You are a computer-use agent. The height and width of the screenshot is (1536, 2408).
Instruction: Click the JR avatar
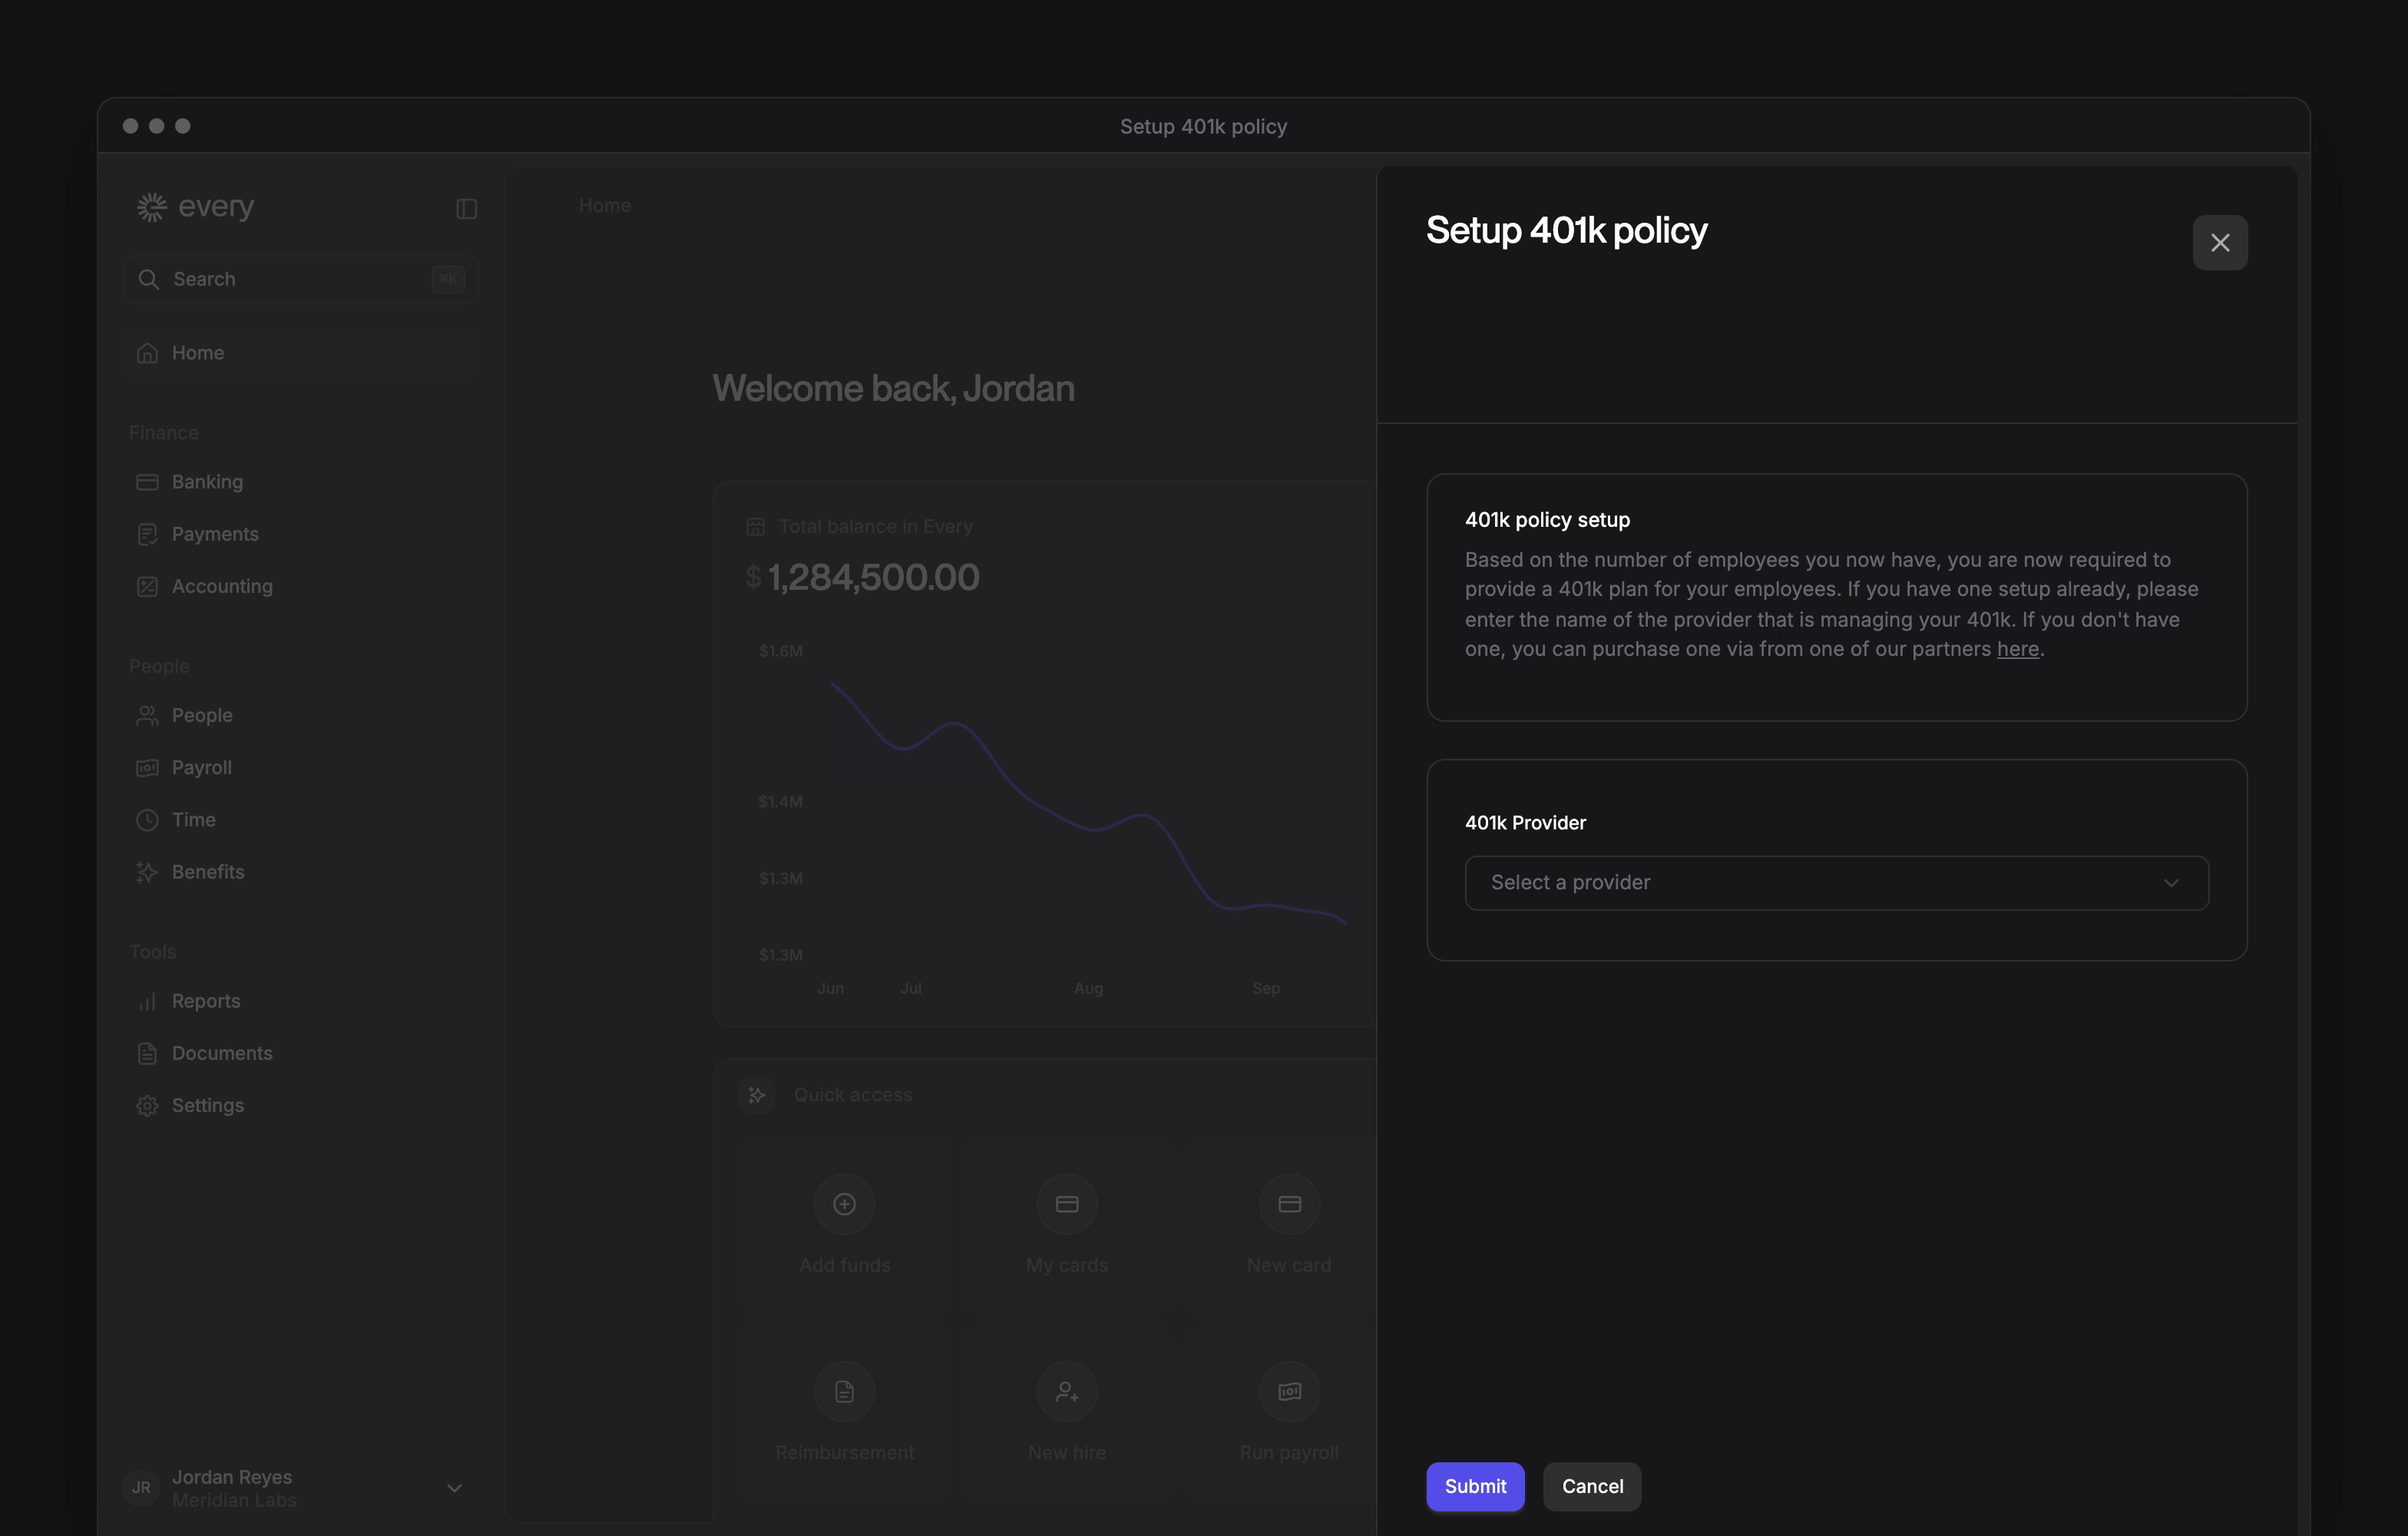[x=142, y=1488]
